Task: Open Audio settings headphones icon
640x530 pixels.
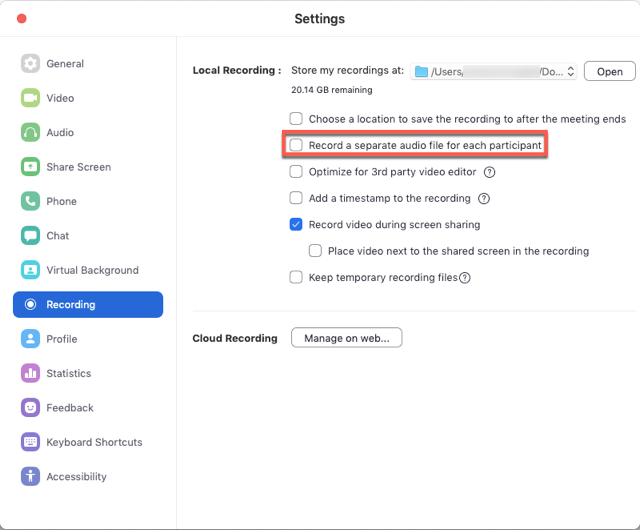Action: (30, 132)
